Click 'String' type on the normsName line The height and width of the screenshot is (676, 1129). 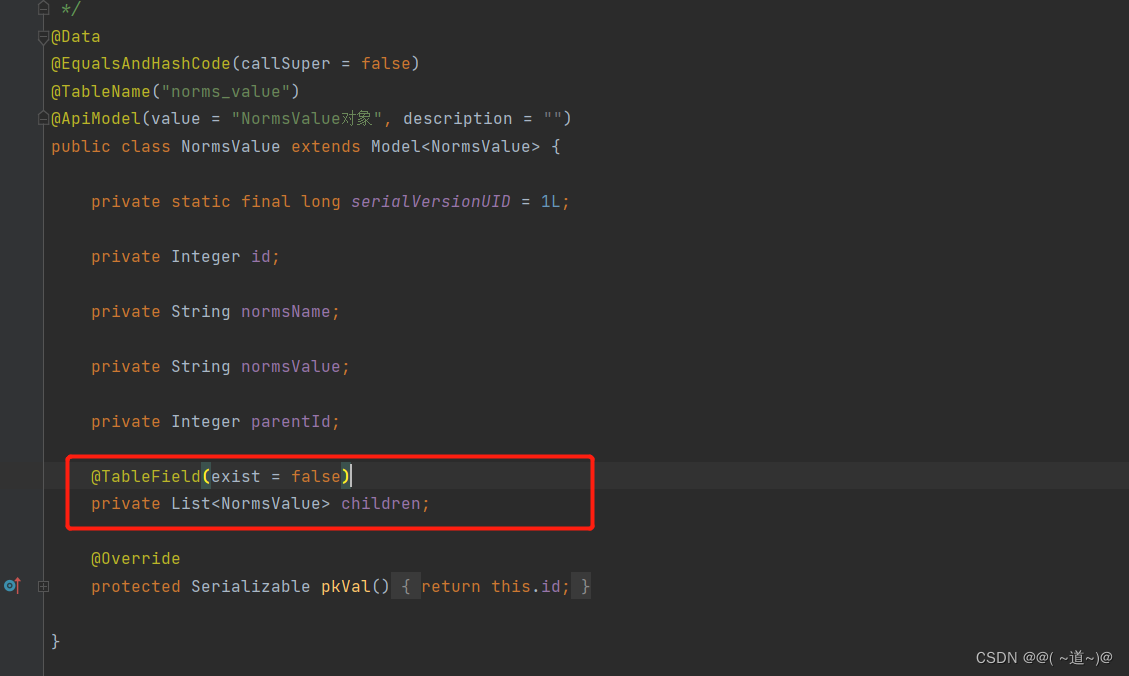200,312
